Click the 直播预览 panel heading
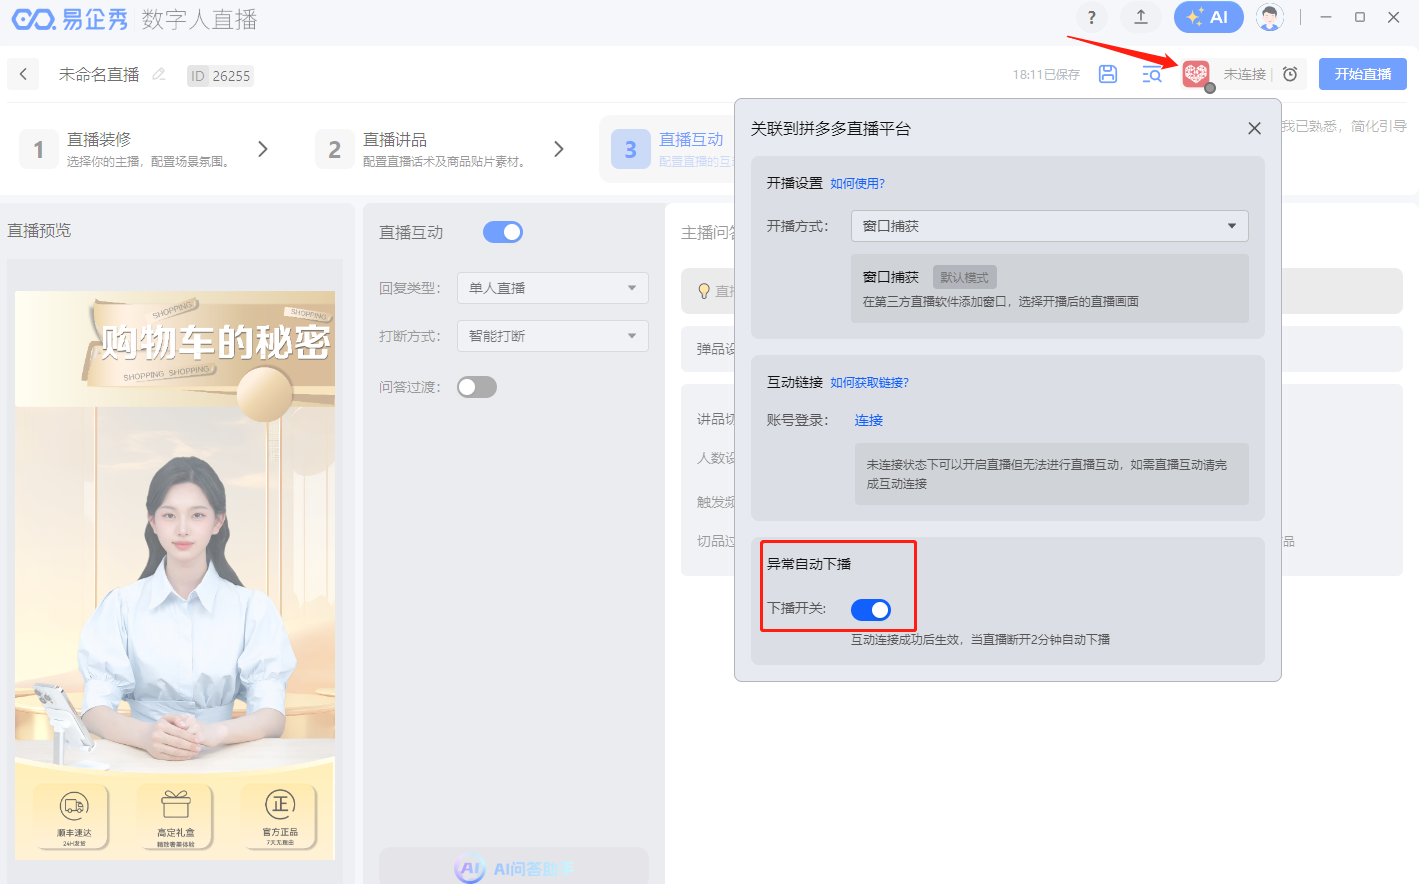The width and height of the screenshot is (1419, 884). pos(40,230)
